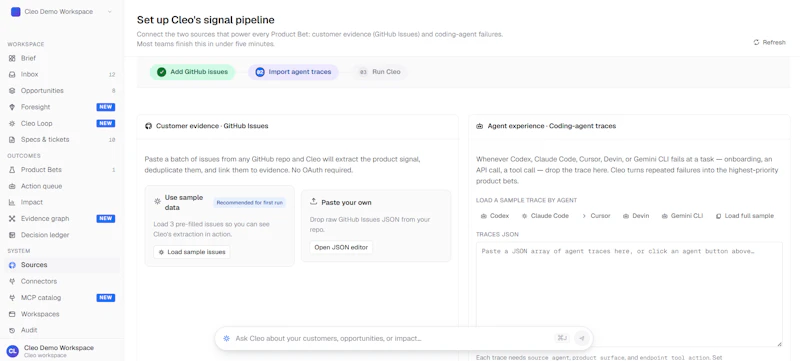The image size is (800, 361).
Task: Click the robot icon in Agent experience header
Action: pos(480,126)
